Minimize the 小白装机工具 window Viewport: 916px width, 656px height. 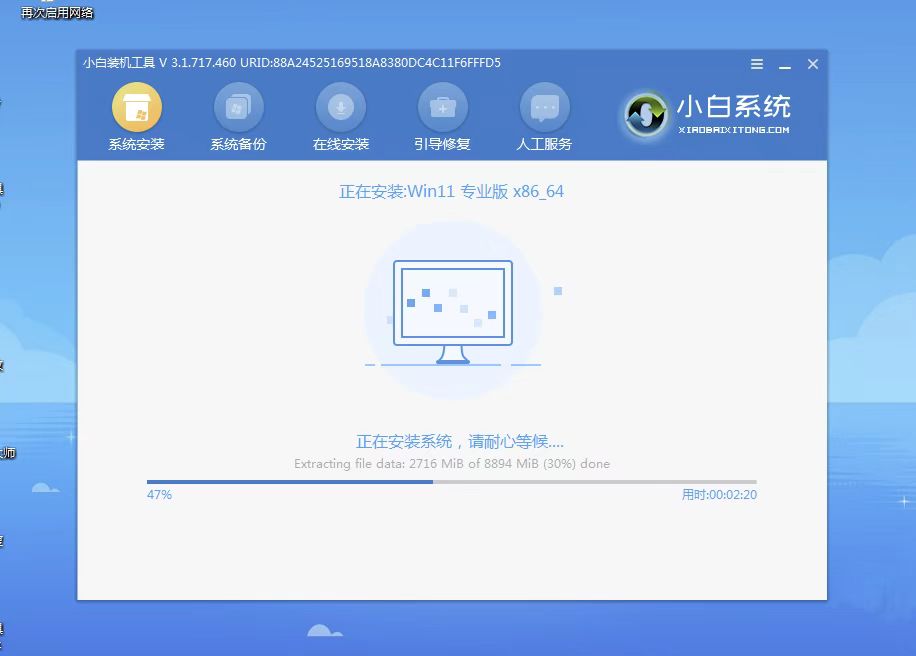pos(785,65)
